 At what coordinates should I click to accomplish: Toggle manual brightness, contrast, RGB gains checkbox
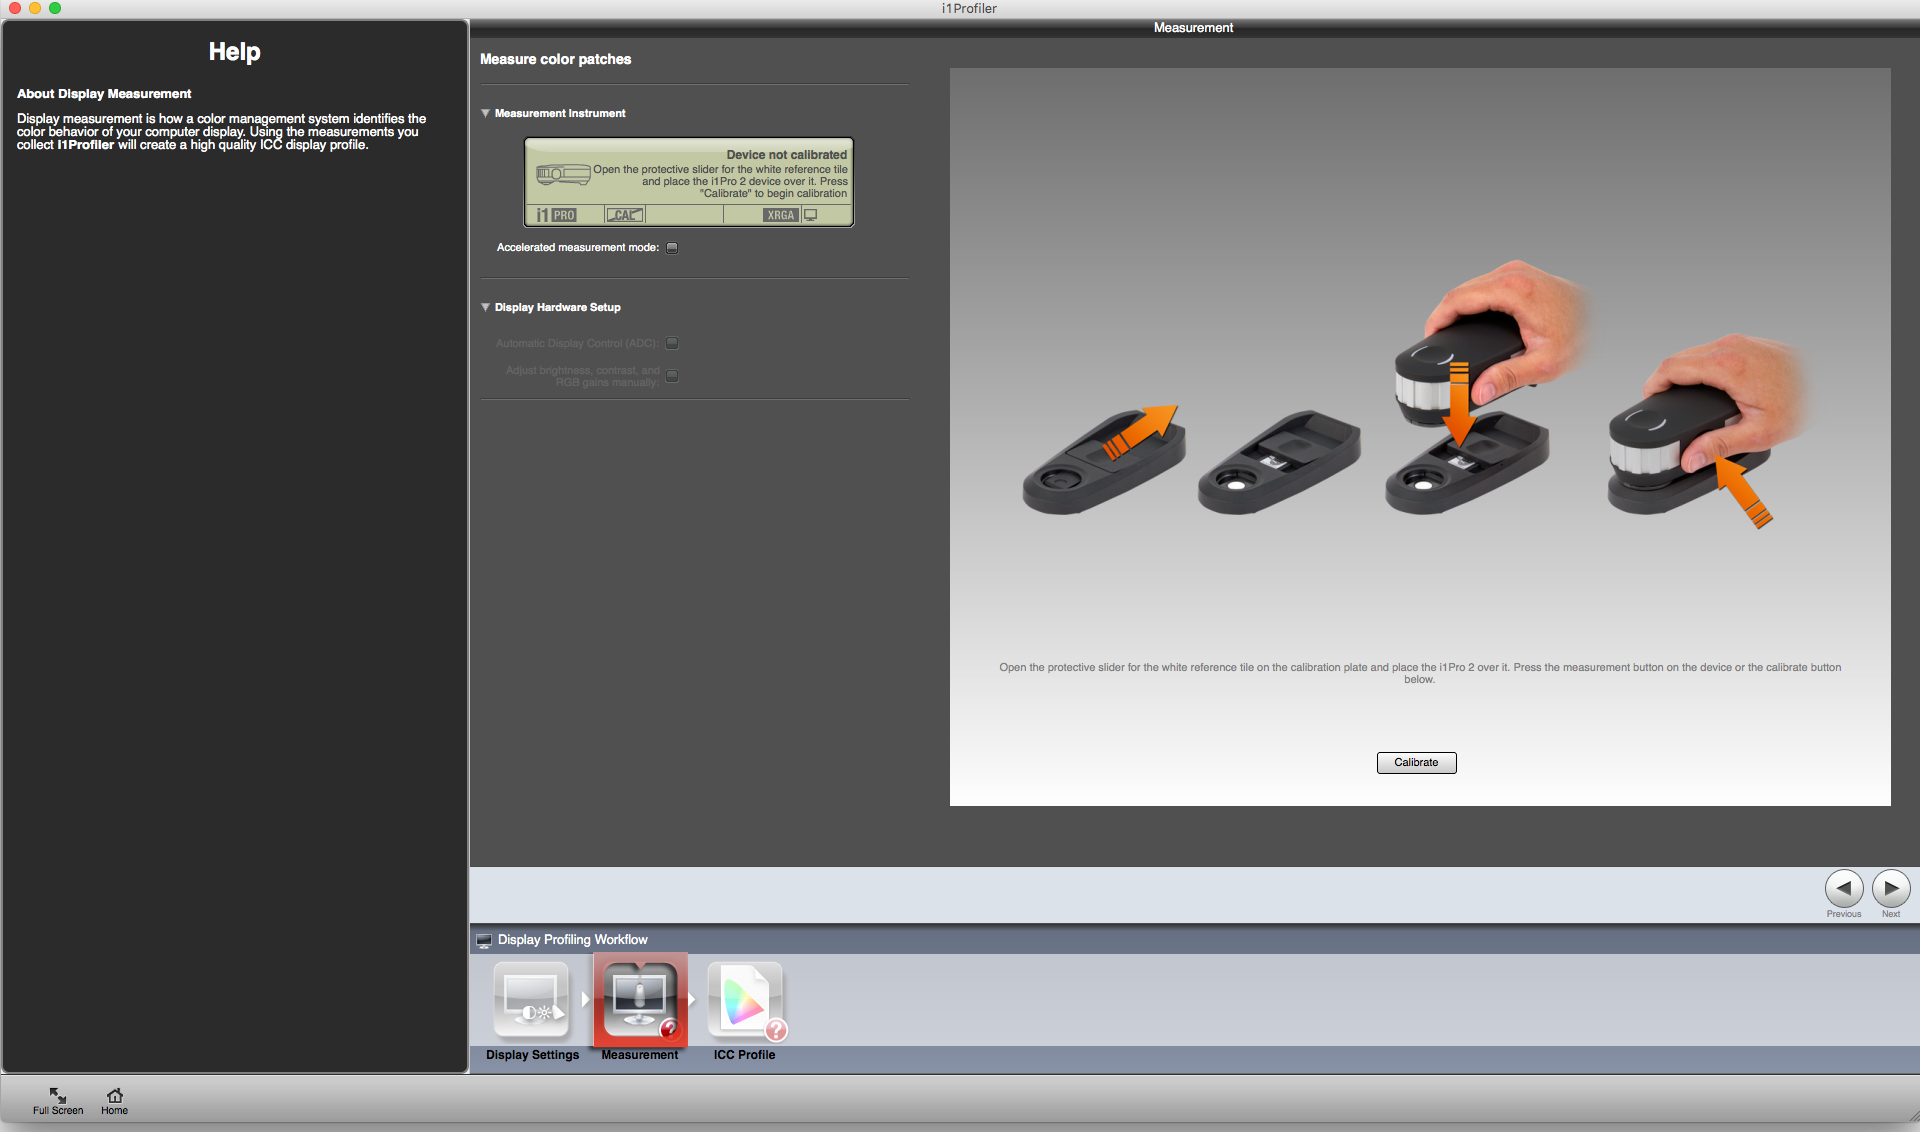(672, 376)
